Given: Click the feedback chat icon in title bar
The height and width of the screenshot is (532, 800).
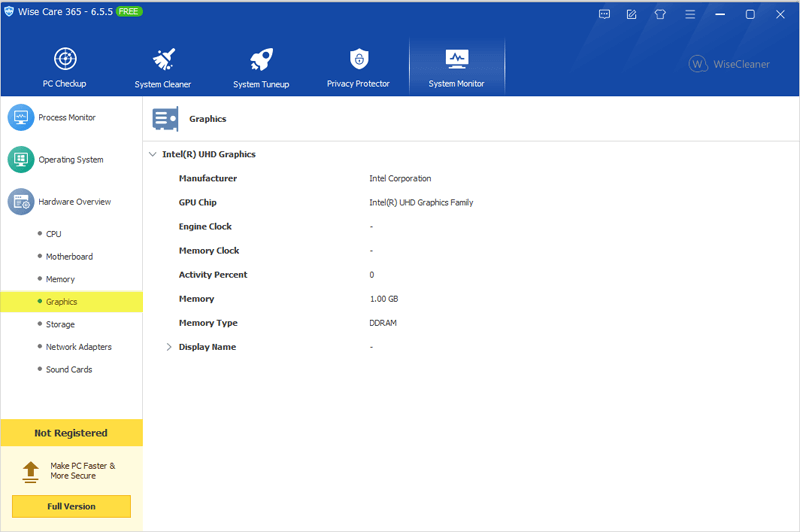Looking at the screenshot, I should 604,14.
